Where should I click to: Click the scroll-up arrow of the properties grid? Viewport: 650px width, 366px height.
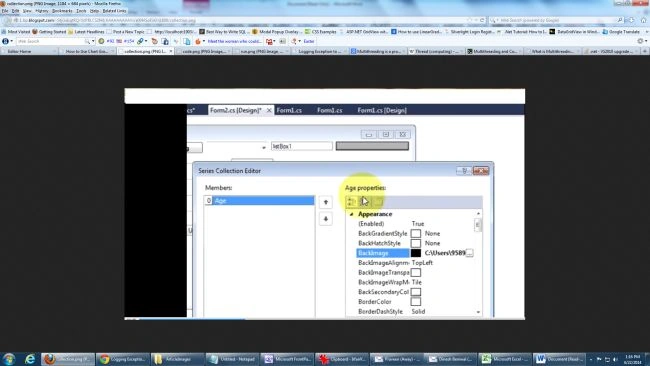click(x=478, y=214)
